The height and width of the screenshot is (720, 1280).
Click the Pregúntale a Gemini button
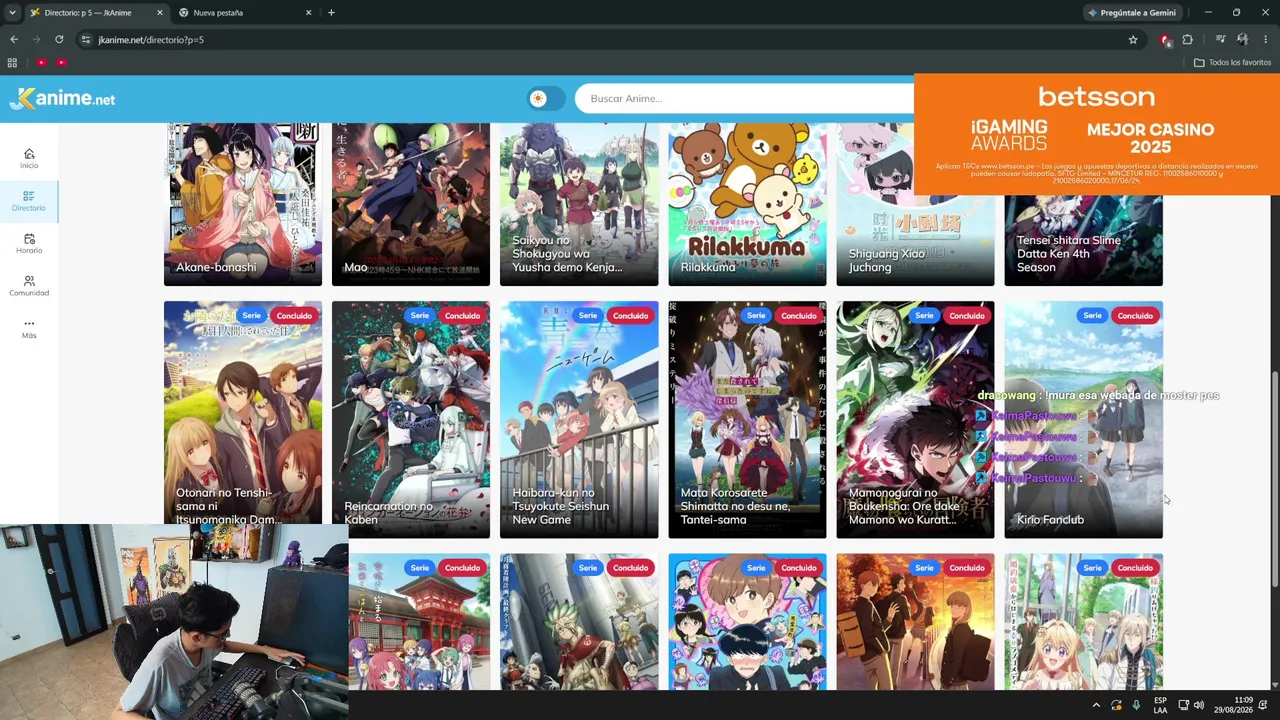(x=1131, y=12)
